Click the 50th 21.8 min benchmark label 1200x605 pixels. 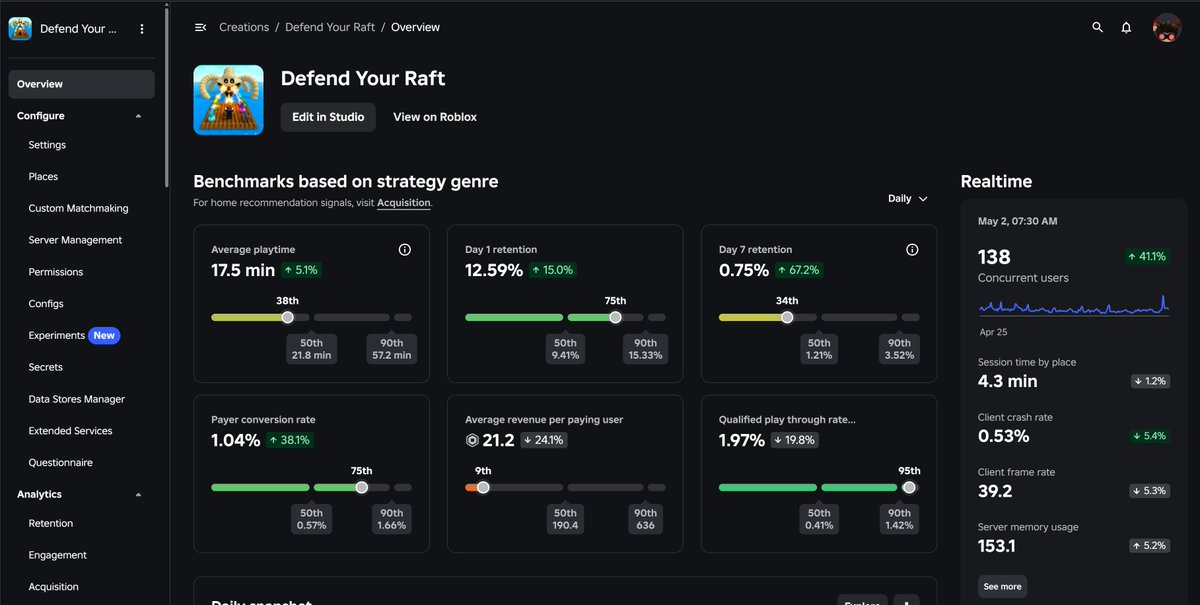[311, 349]
